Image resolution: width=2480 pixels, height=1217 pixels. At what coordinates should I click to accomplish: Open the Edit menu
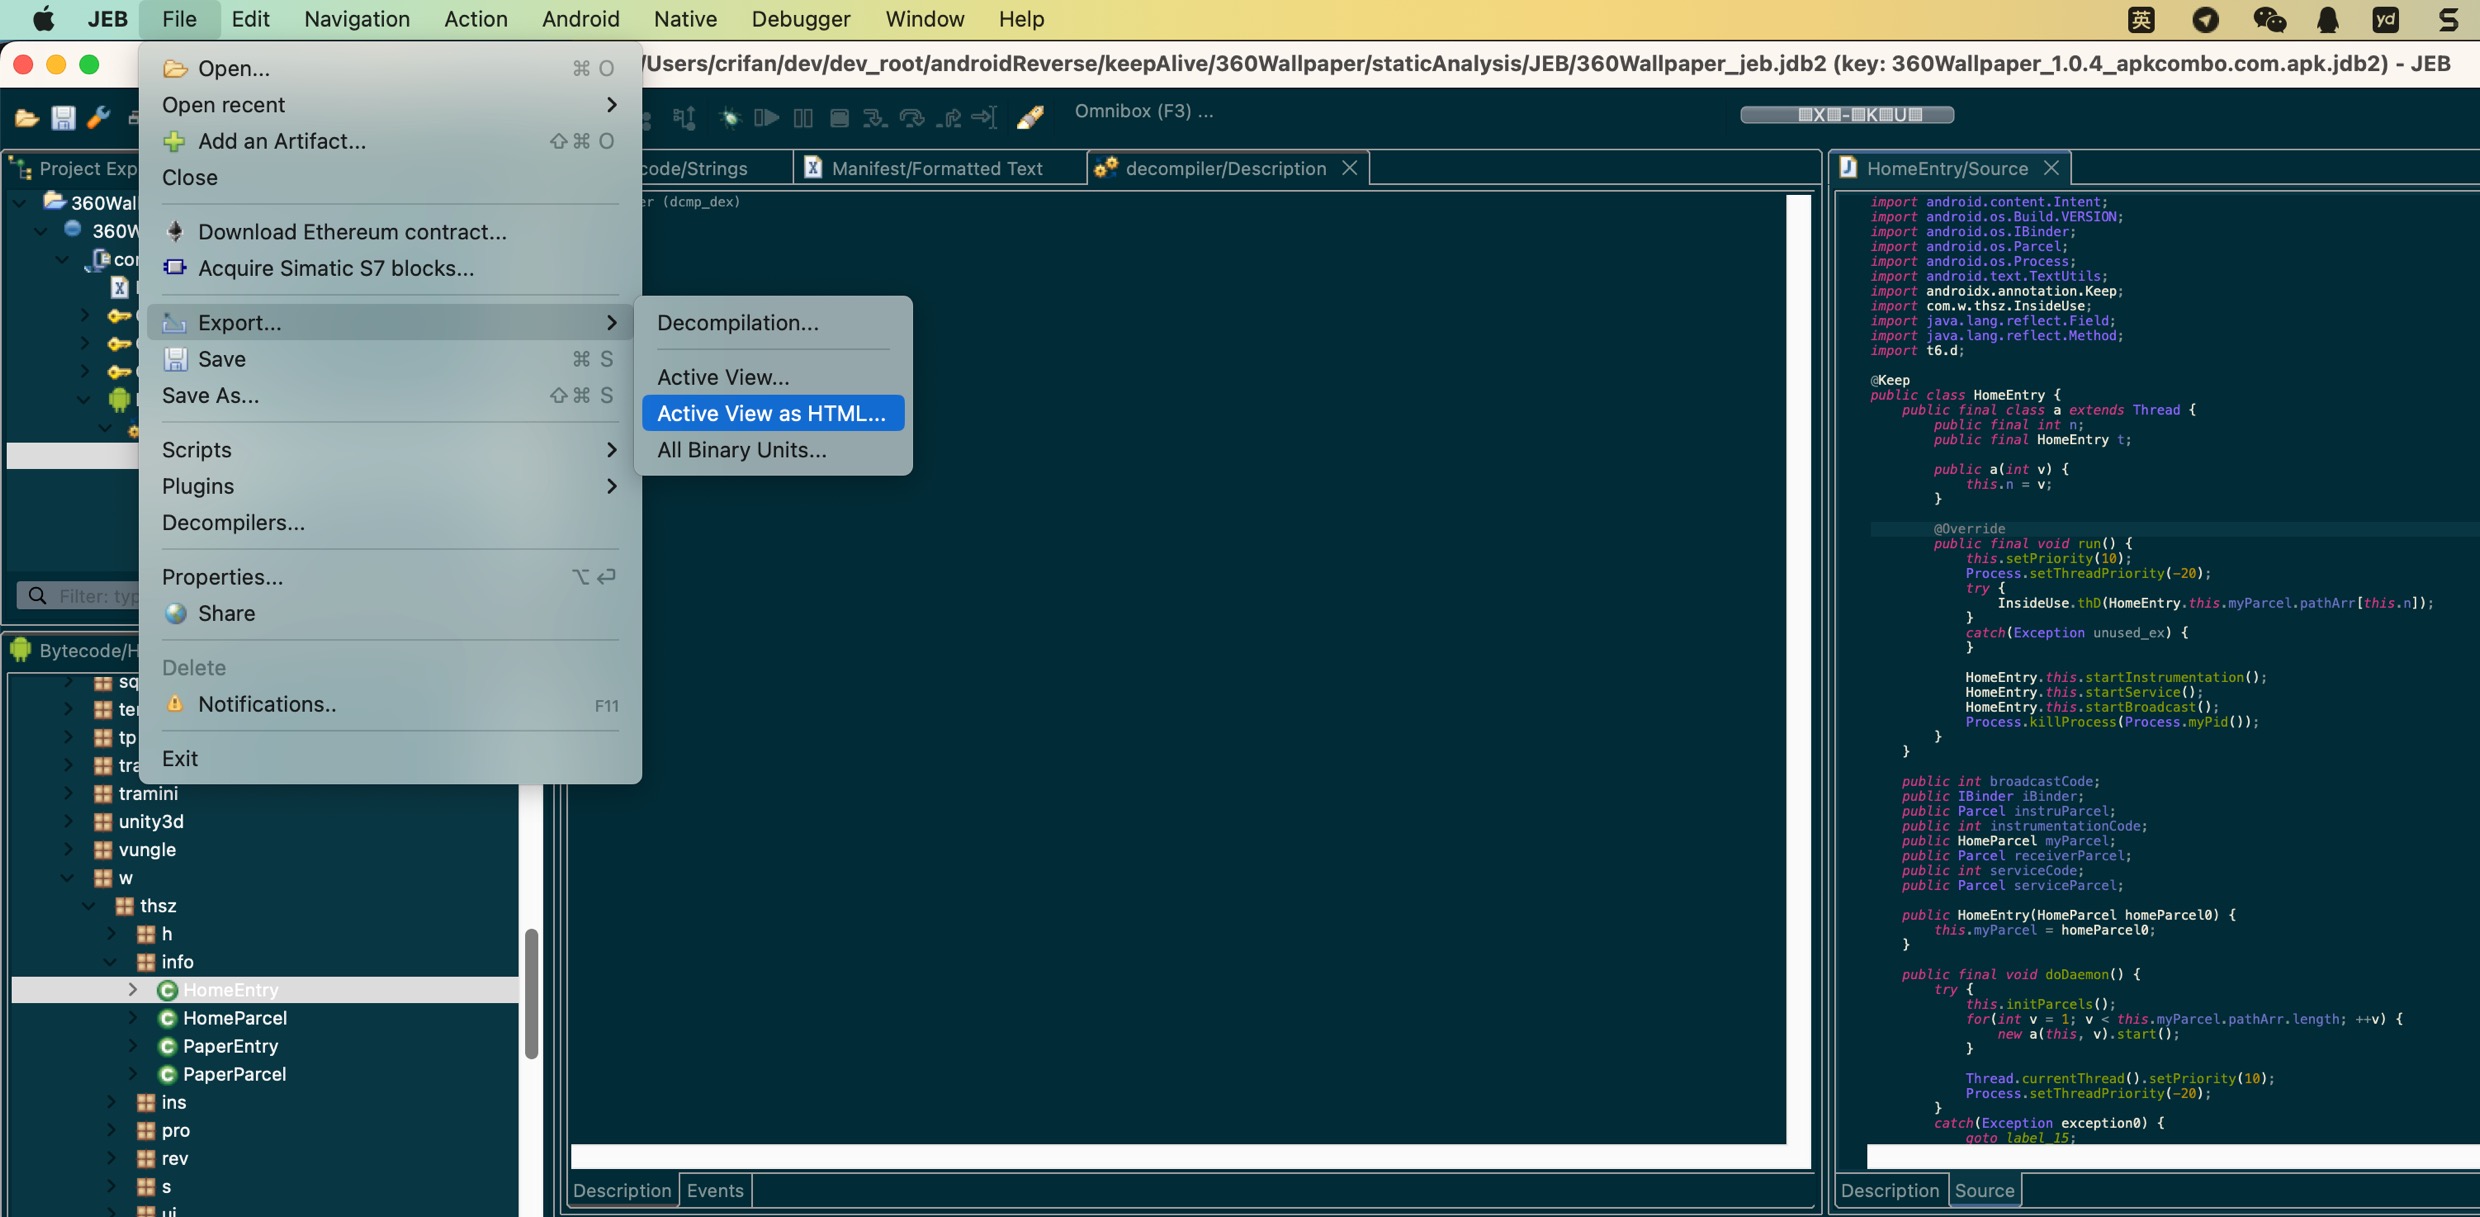[250, 19]
